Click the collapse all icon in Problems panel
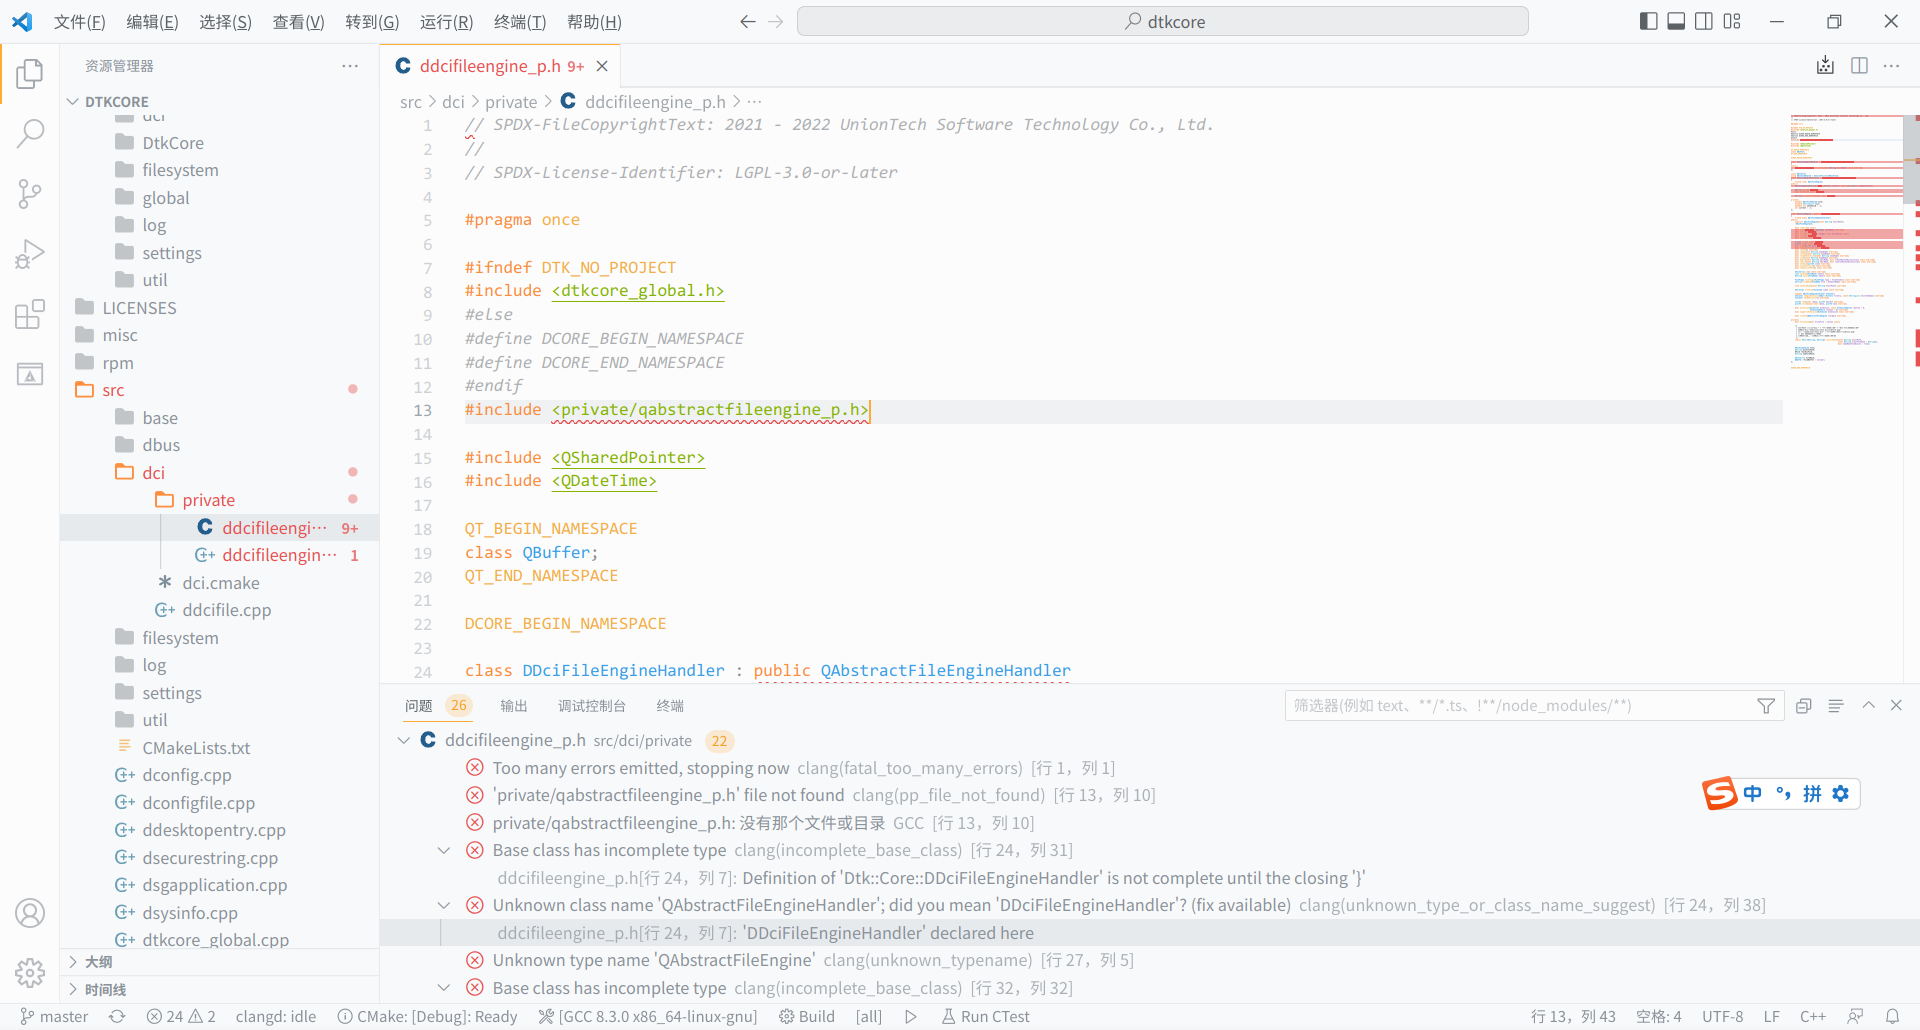Screen dimensions: 1920x1030 click(x=1803, y=706)
